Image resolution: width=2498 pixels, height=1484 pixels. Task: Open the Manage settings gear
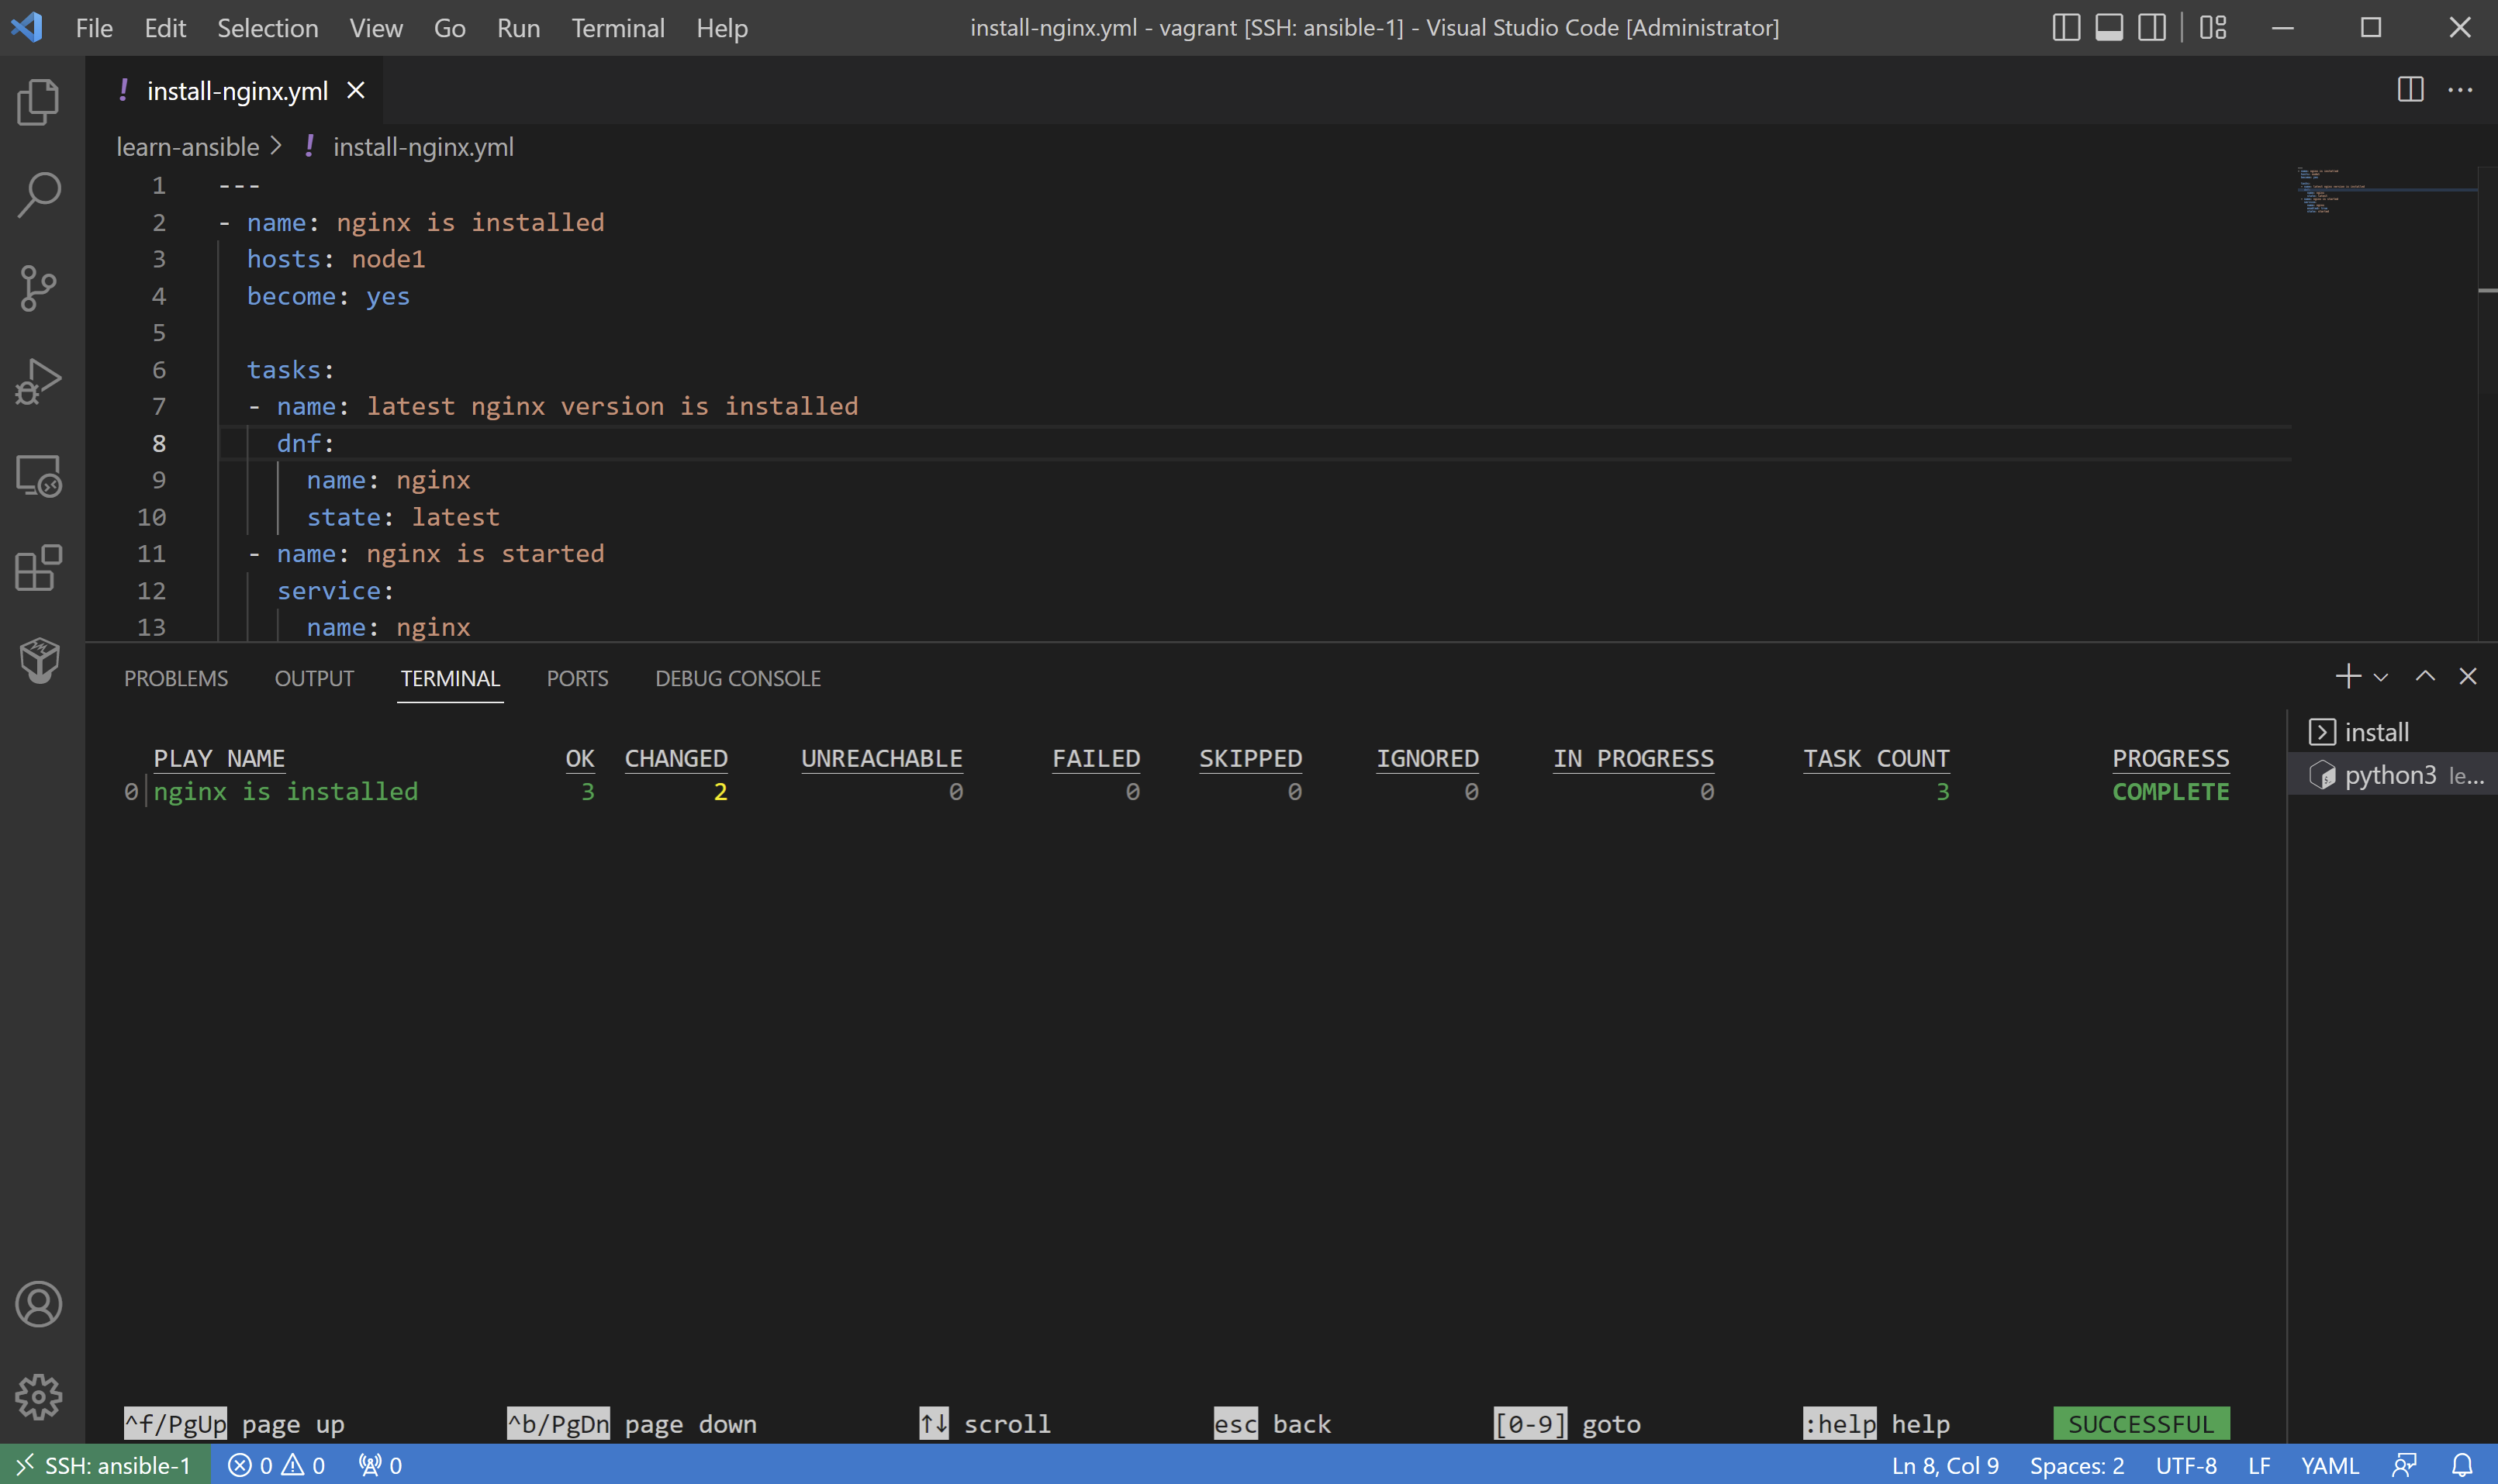tap(38, 1397)
